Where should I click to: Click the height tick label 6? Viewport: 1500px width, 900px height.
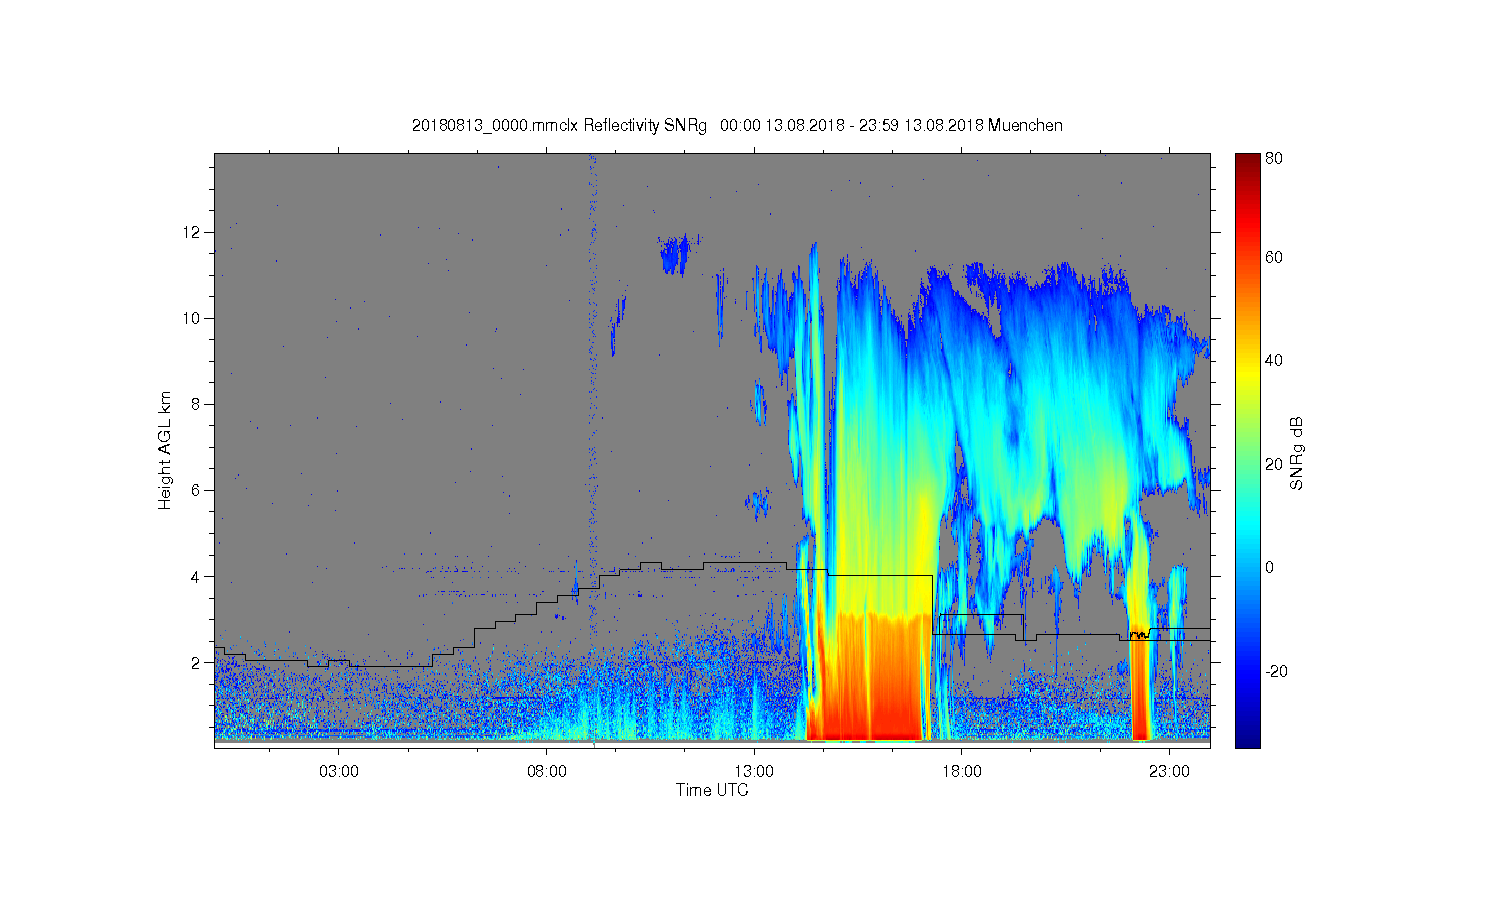[196, 490]
